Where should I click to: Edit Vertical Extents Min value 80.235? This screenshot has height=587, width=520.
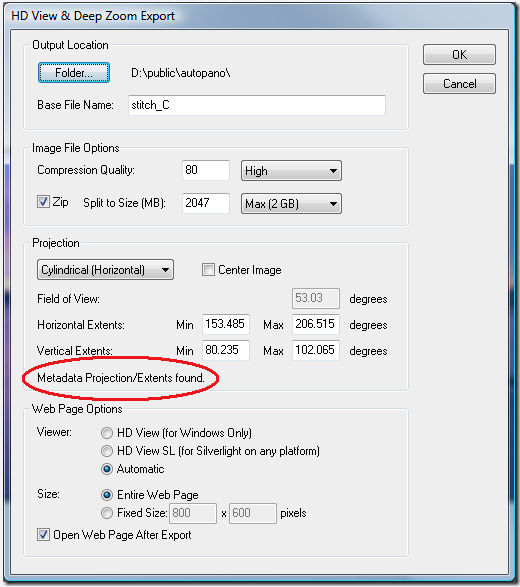[x=226, y=350]
